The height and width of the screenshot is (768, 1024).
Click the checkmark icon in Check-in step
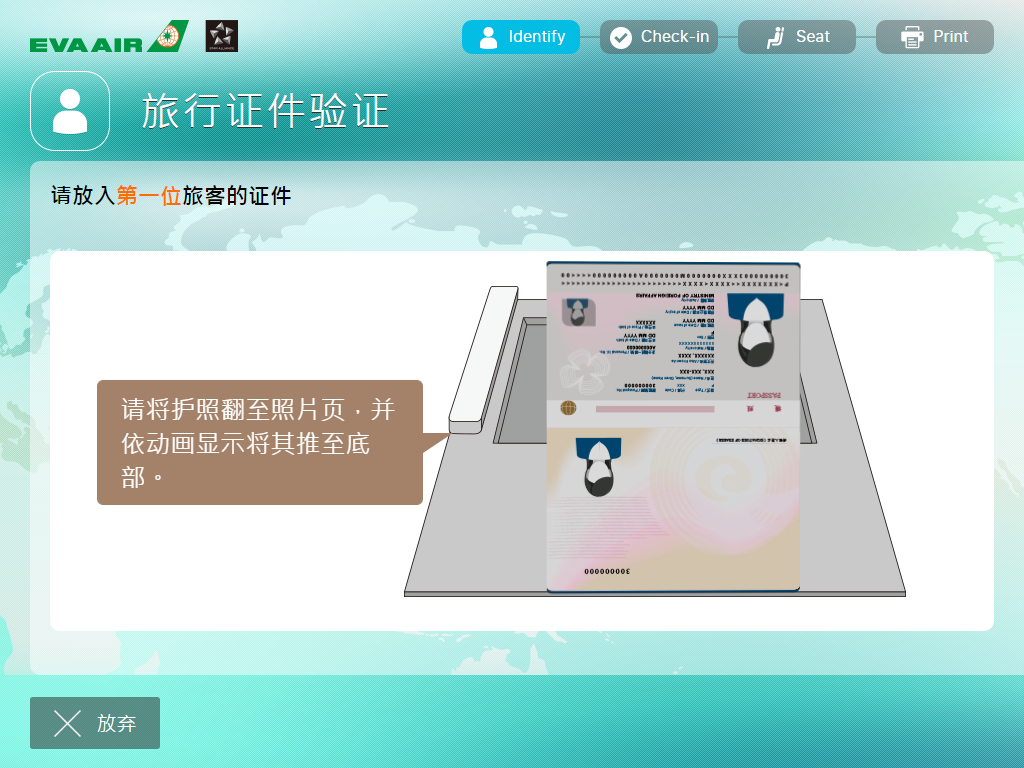coord(620,37)
